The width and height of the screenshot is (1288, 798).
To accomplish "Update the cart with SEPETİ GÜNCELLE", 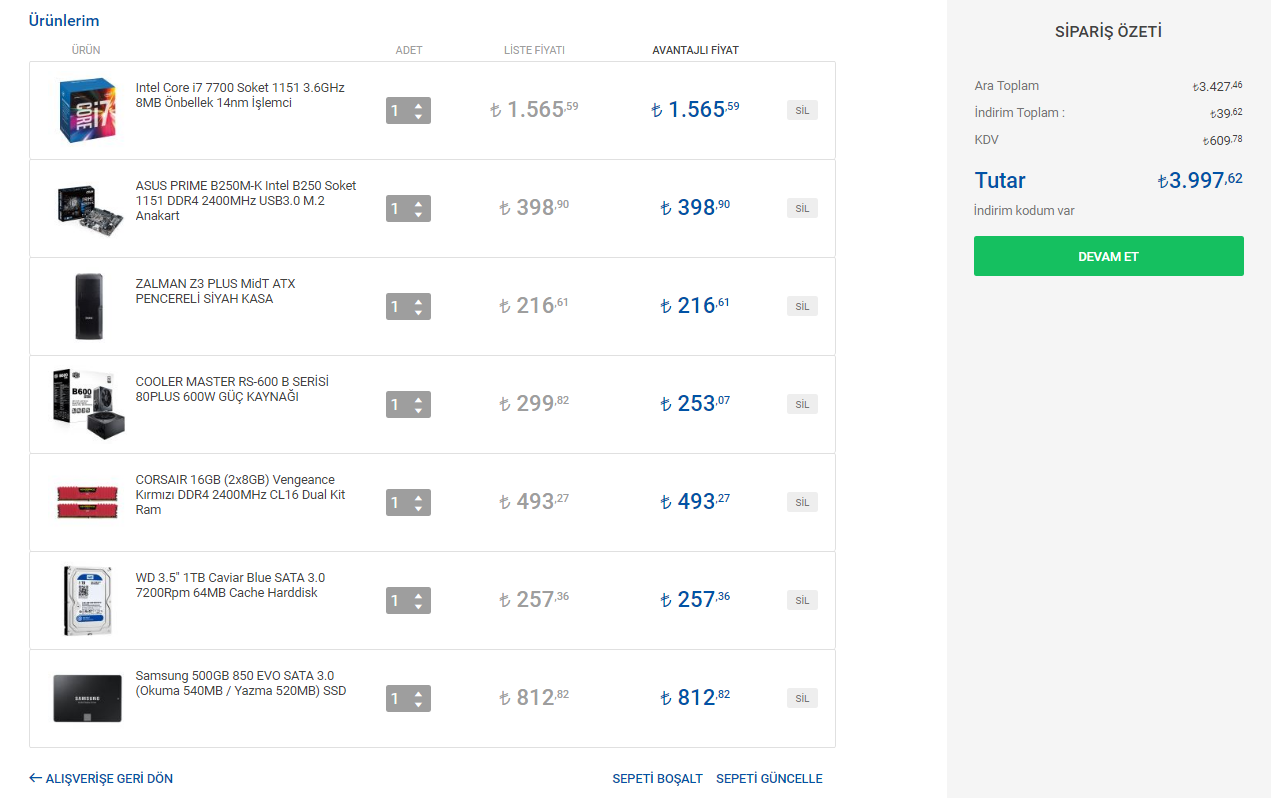I will point(770,778).
